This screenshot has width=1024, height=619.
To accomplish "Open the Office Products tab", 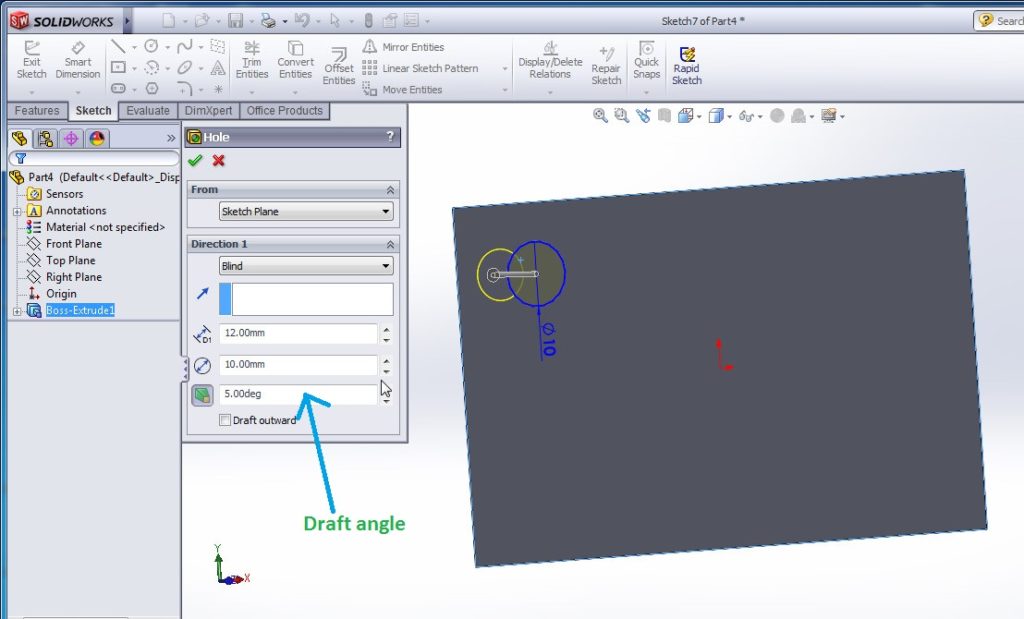I will tap(284, 111).
